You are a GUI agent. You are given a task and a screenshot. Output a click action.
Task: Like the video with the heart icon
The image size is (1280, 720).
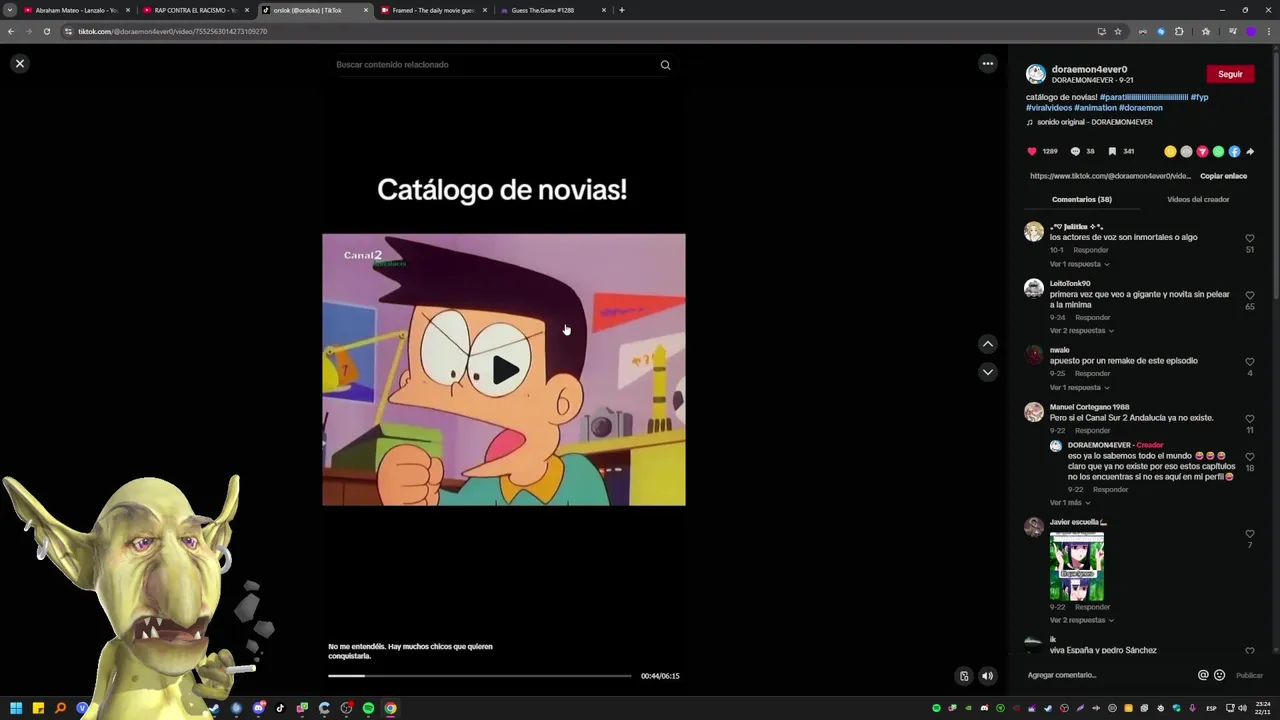(x=1032, y=152)
